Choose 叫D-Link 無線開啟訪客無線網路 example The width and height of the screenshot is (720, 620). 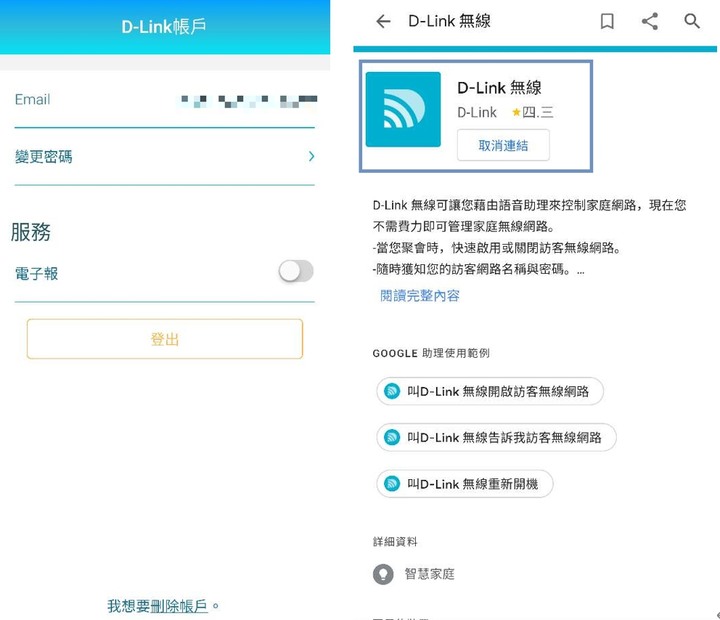click(490, 391)
